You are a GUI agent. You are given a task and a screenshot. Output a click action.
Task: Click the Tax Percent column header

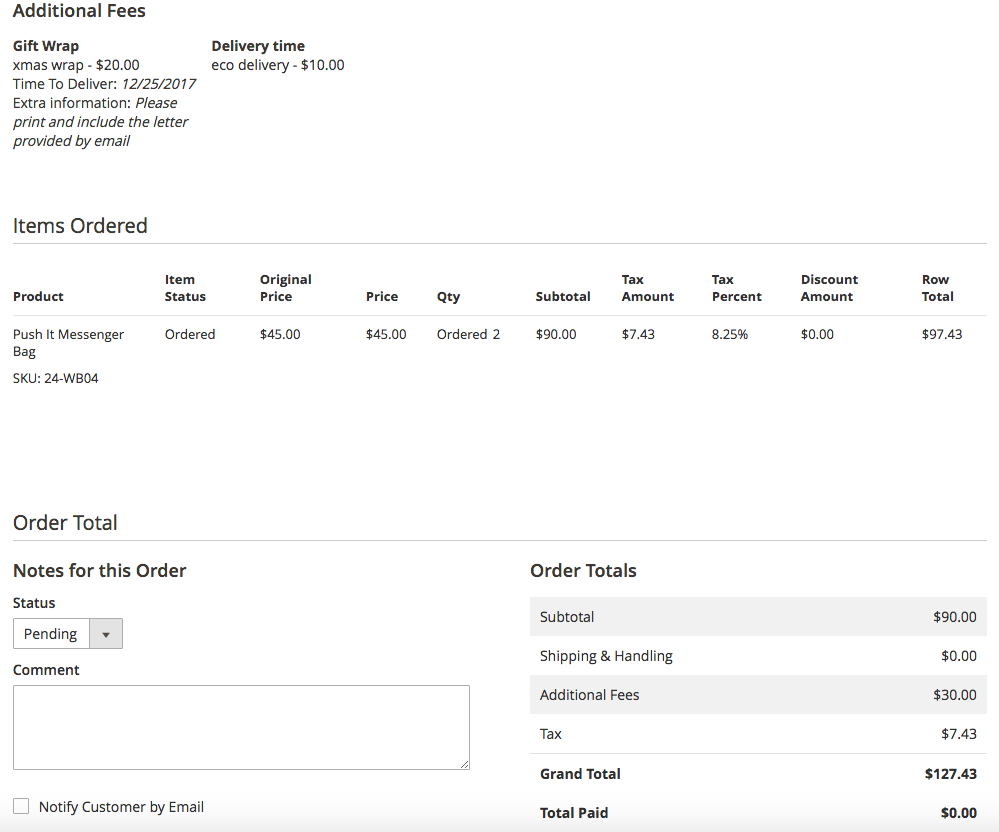tap(737, 288)
